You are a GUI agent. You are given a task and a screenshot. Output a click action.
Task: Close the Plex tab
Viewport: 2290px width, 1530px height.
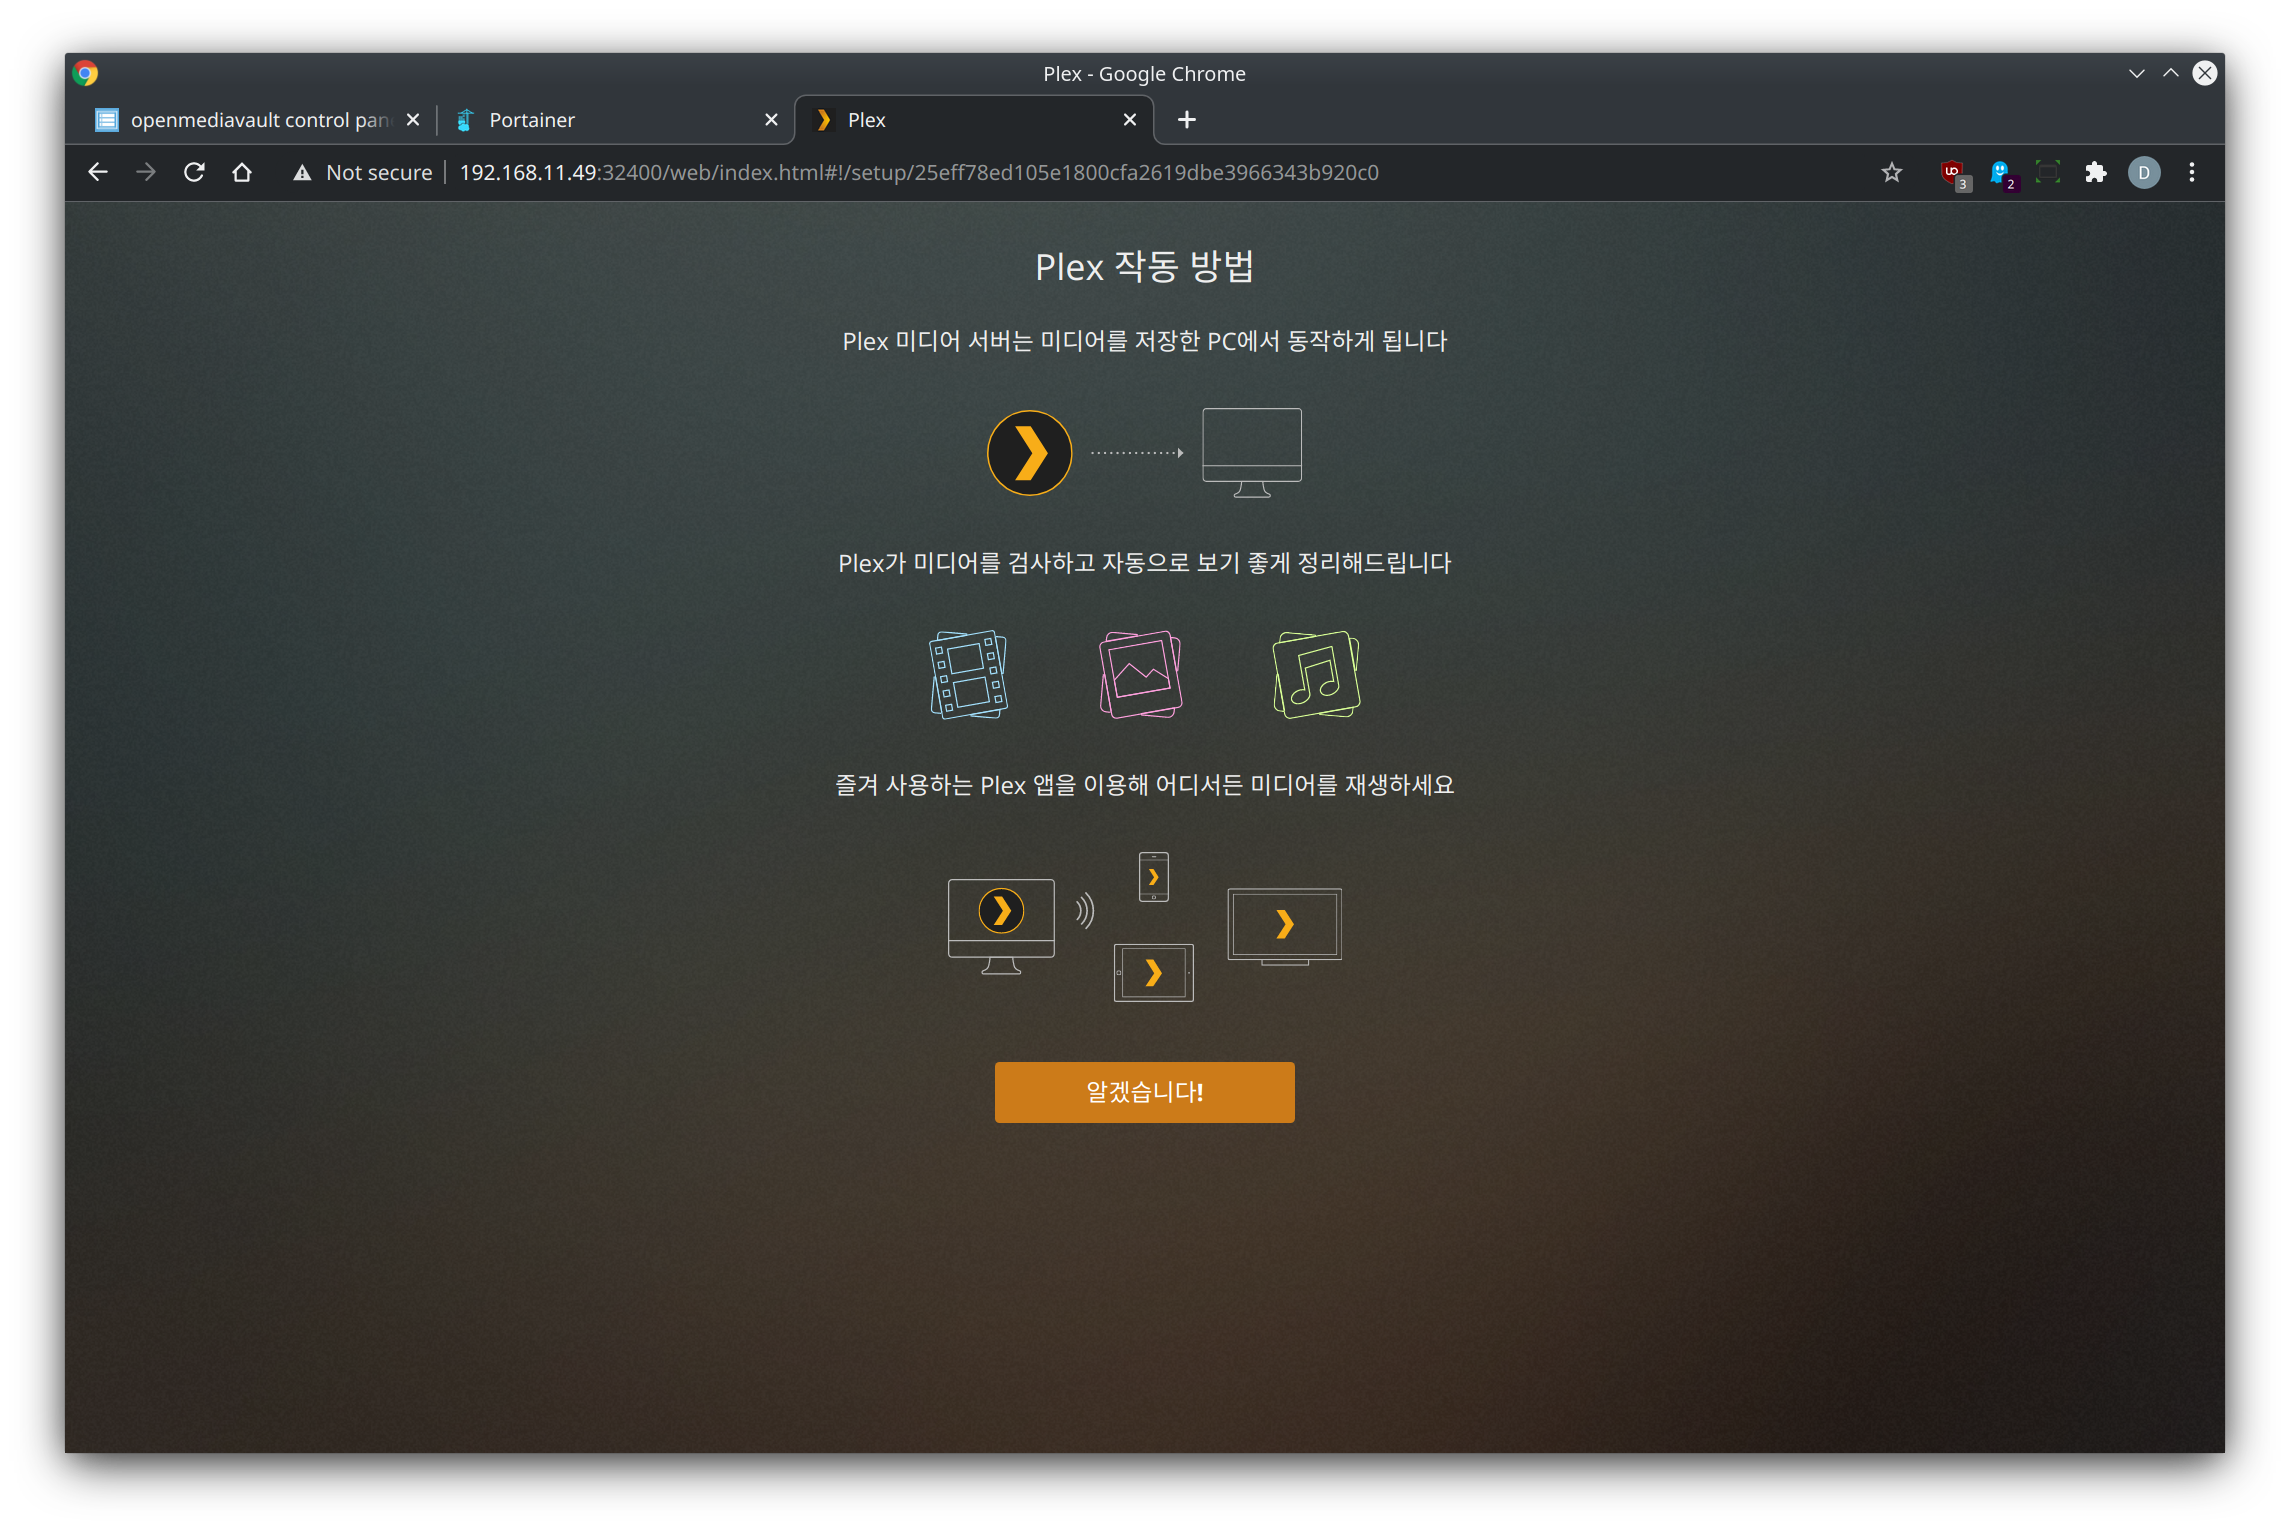click(1130, 120)
